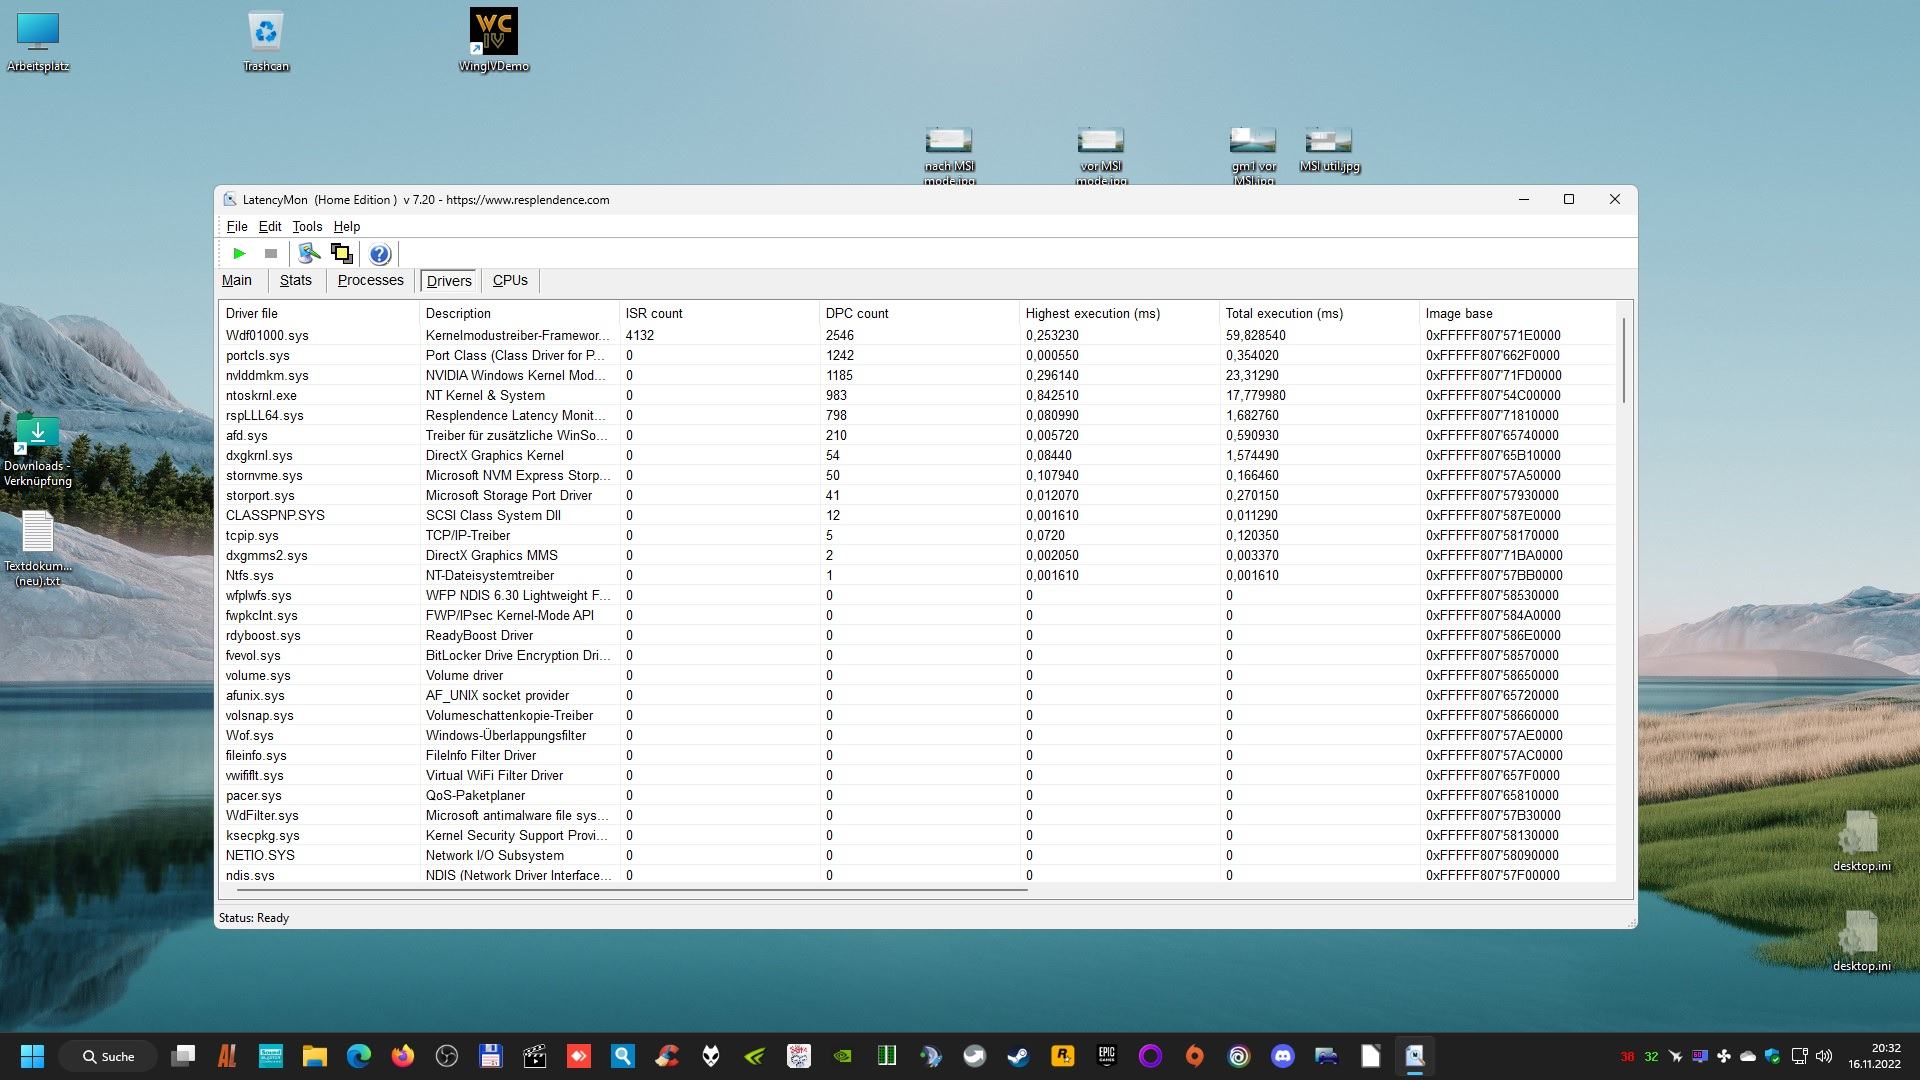
Task: Open CCleaner from the taskbar
Action: (x=667, y=1056)
